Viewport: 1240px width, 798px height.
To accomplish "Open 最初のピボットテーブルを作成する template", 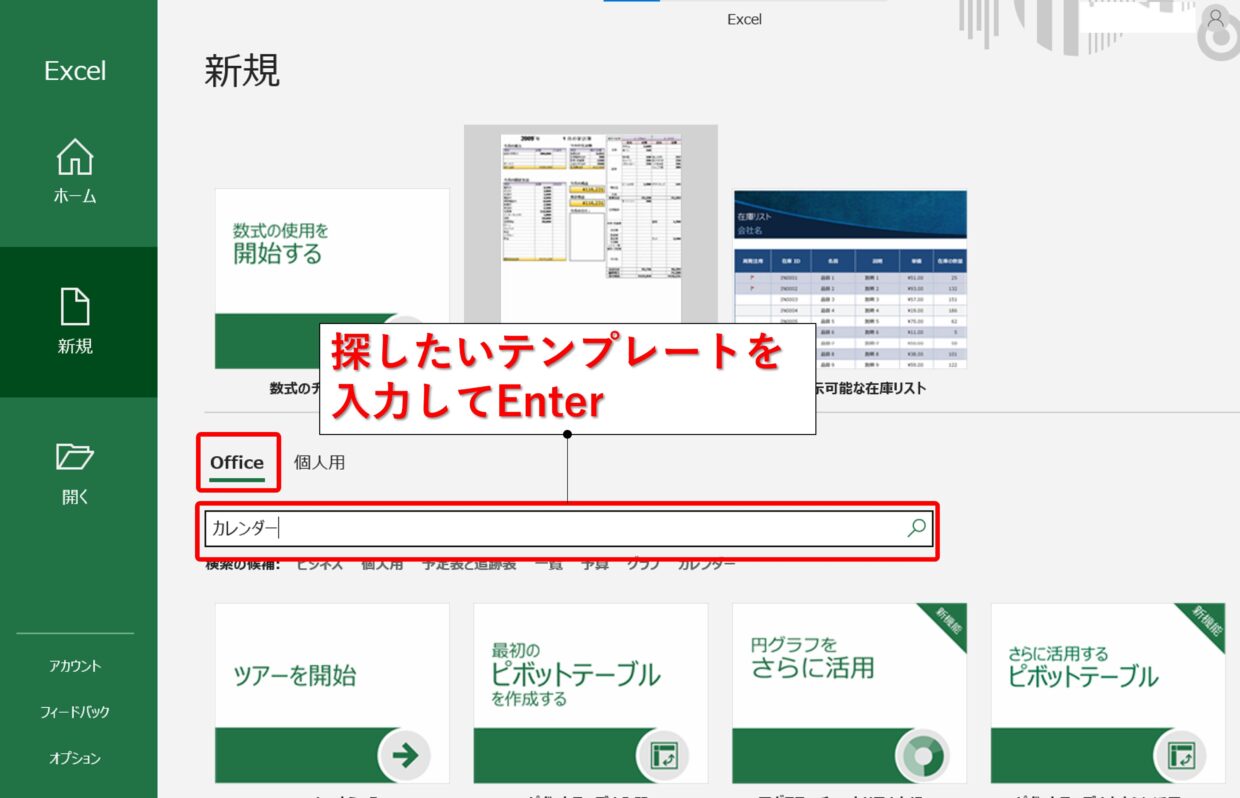I will (x=591, y=693).
